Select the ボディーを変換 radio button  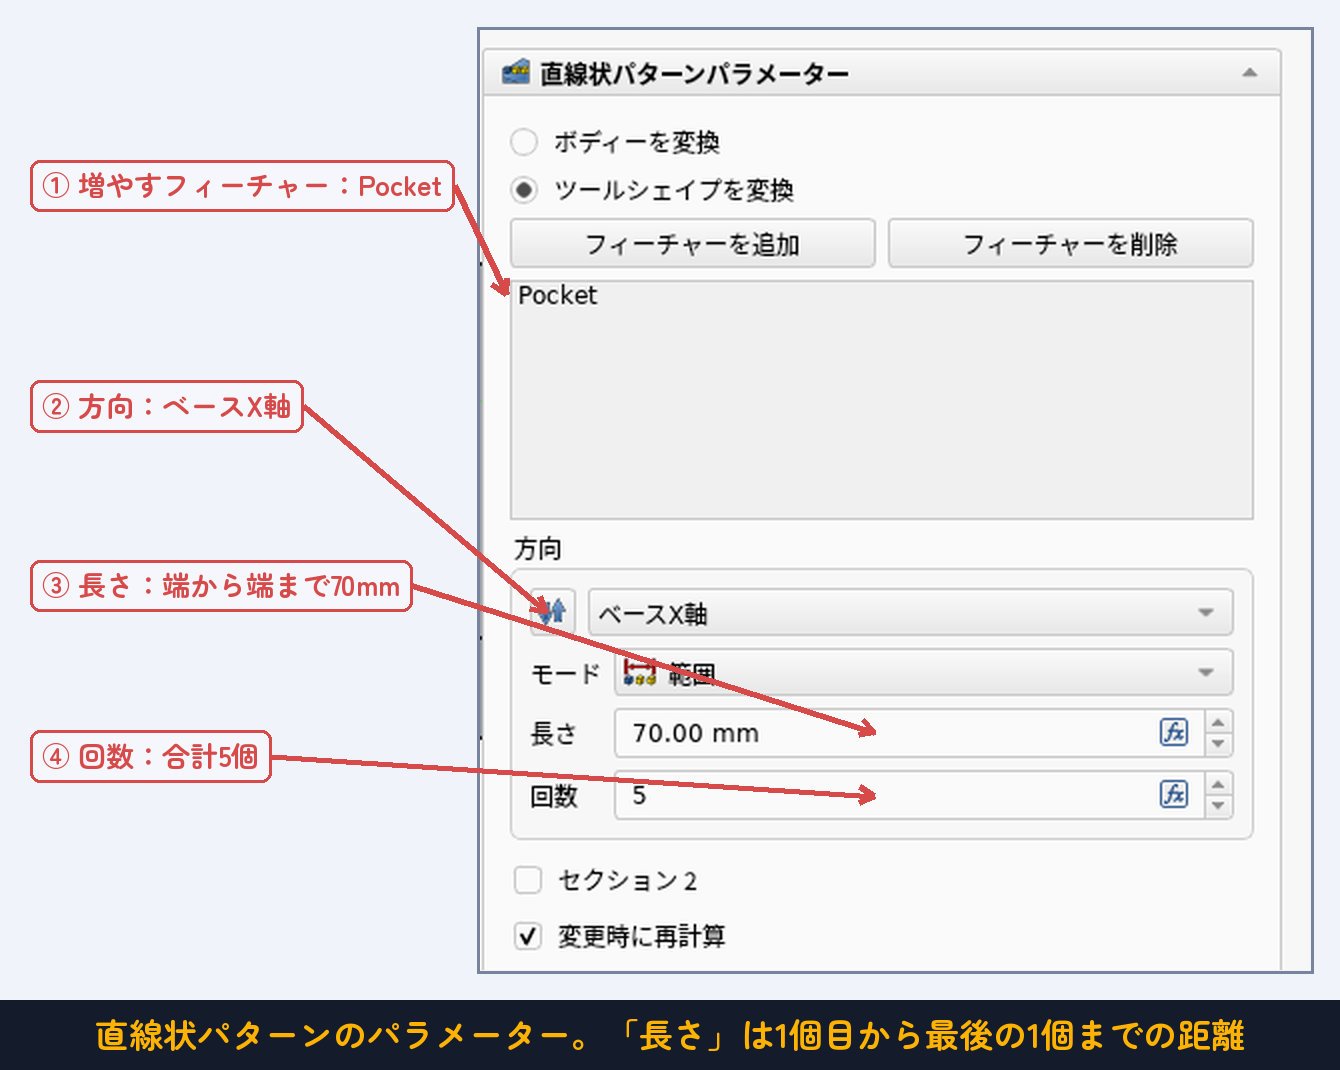(x=524, y=142)
